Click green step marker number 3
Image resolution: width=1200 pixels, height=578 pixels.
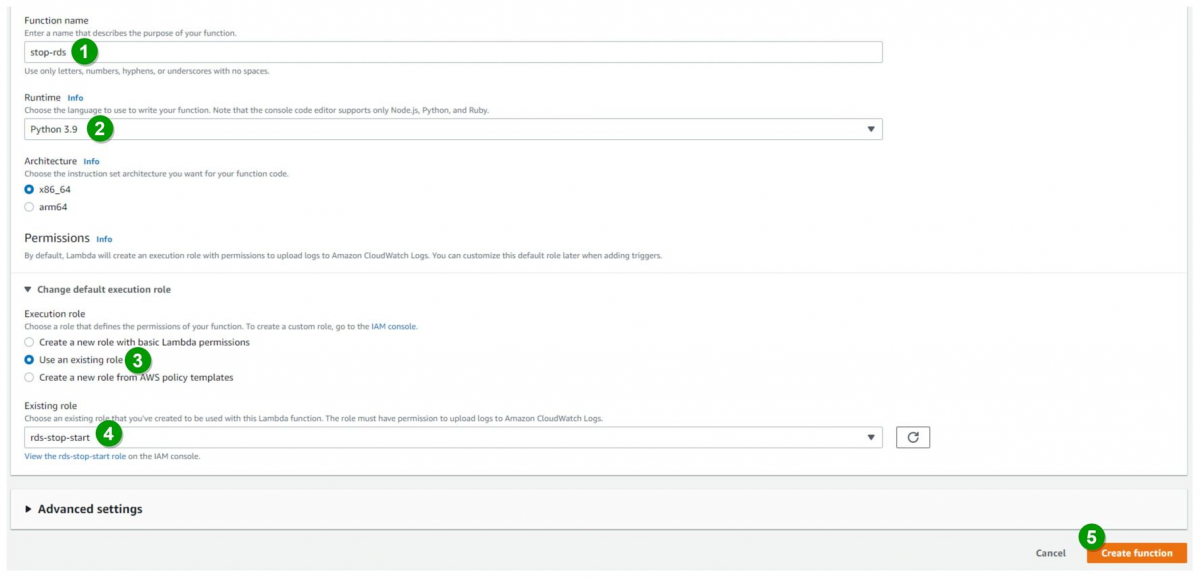coord(138,360)
